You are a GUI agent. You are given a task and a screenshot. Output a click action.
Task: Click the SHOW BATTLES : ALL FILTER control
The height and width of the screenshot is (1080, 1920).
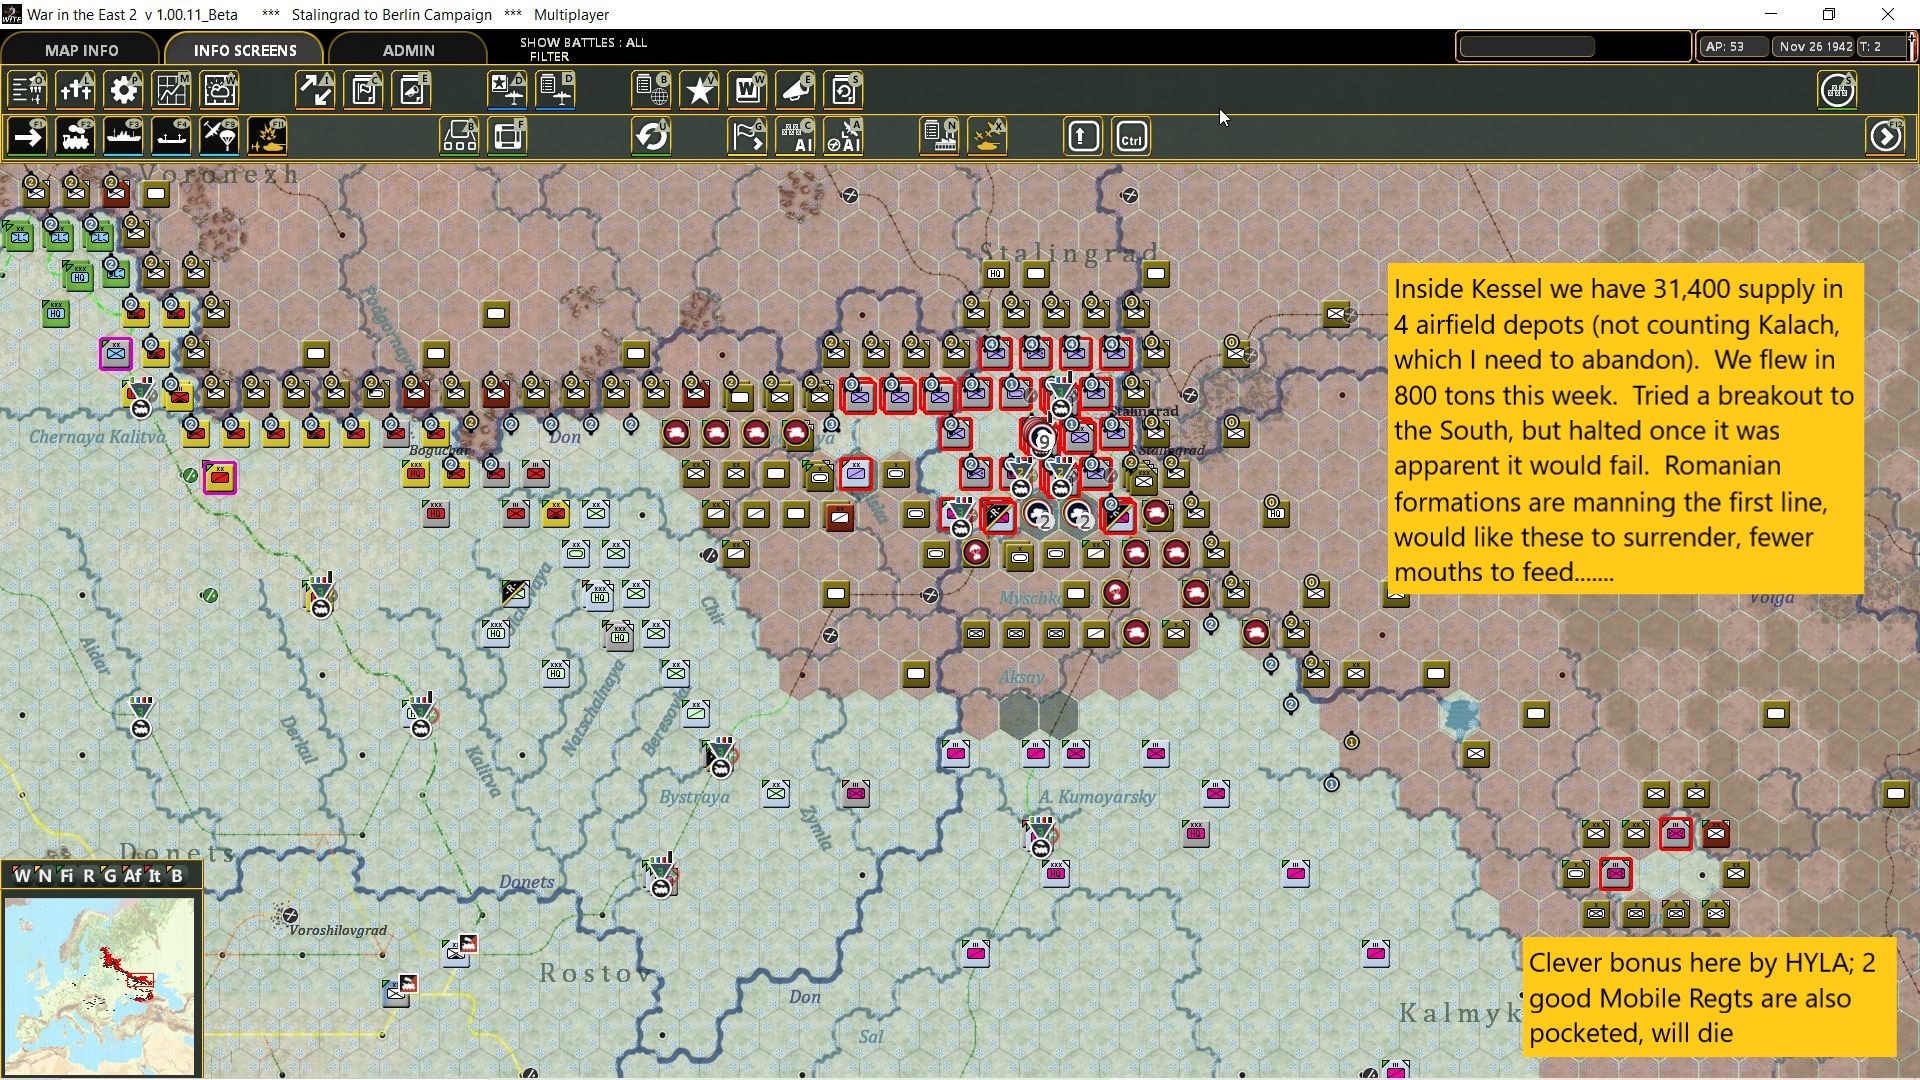[x=583, y=48]
